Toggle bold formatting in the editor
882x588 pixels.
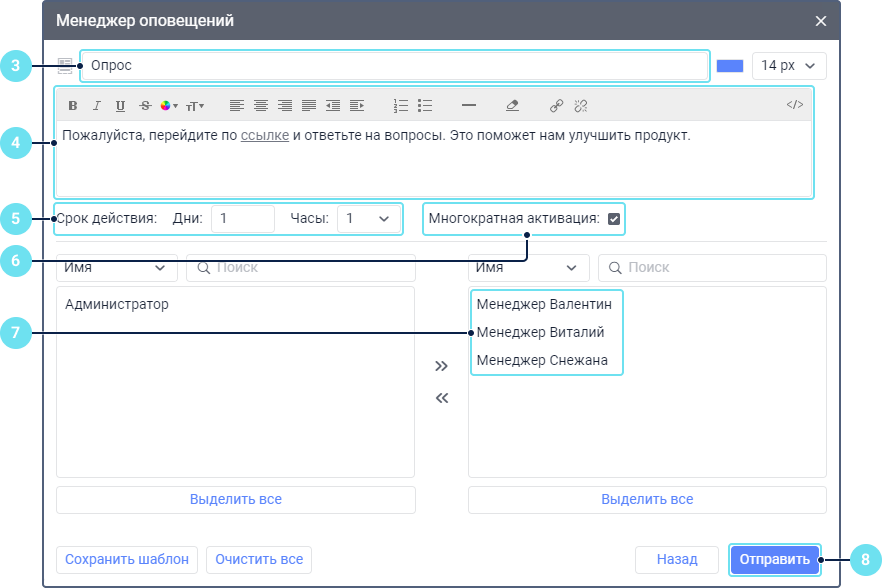click(72, 105)
